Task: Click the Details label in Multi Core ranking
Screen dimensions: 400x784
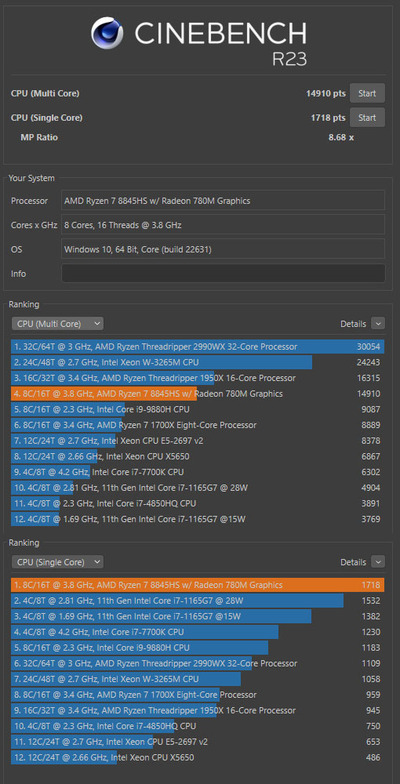Action: 353,324
